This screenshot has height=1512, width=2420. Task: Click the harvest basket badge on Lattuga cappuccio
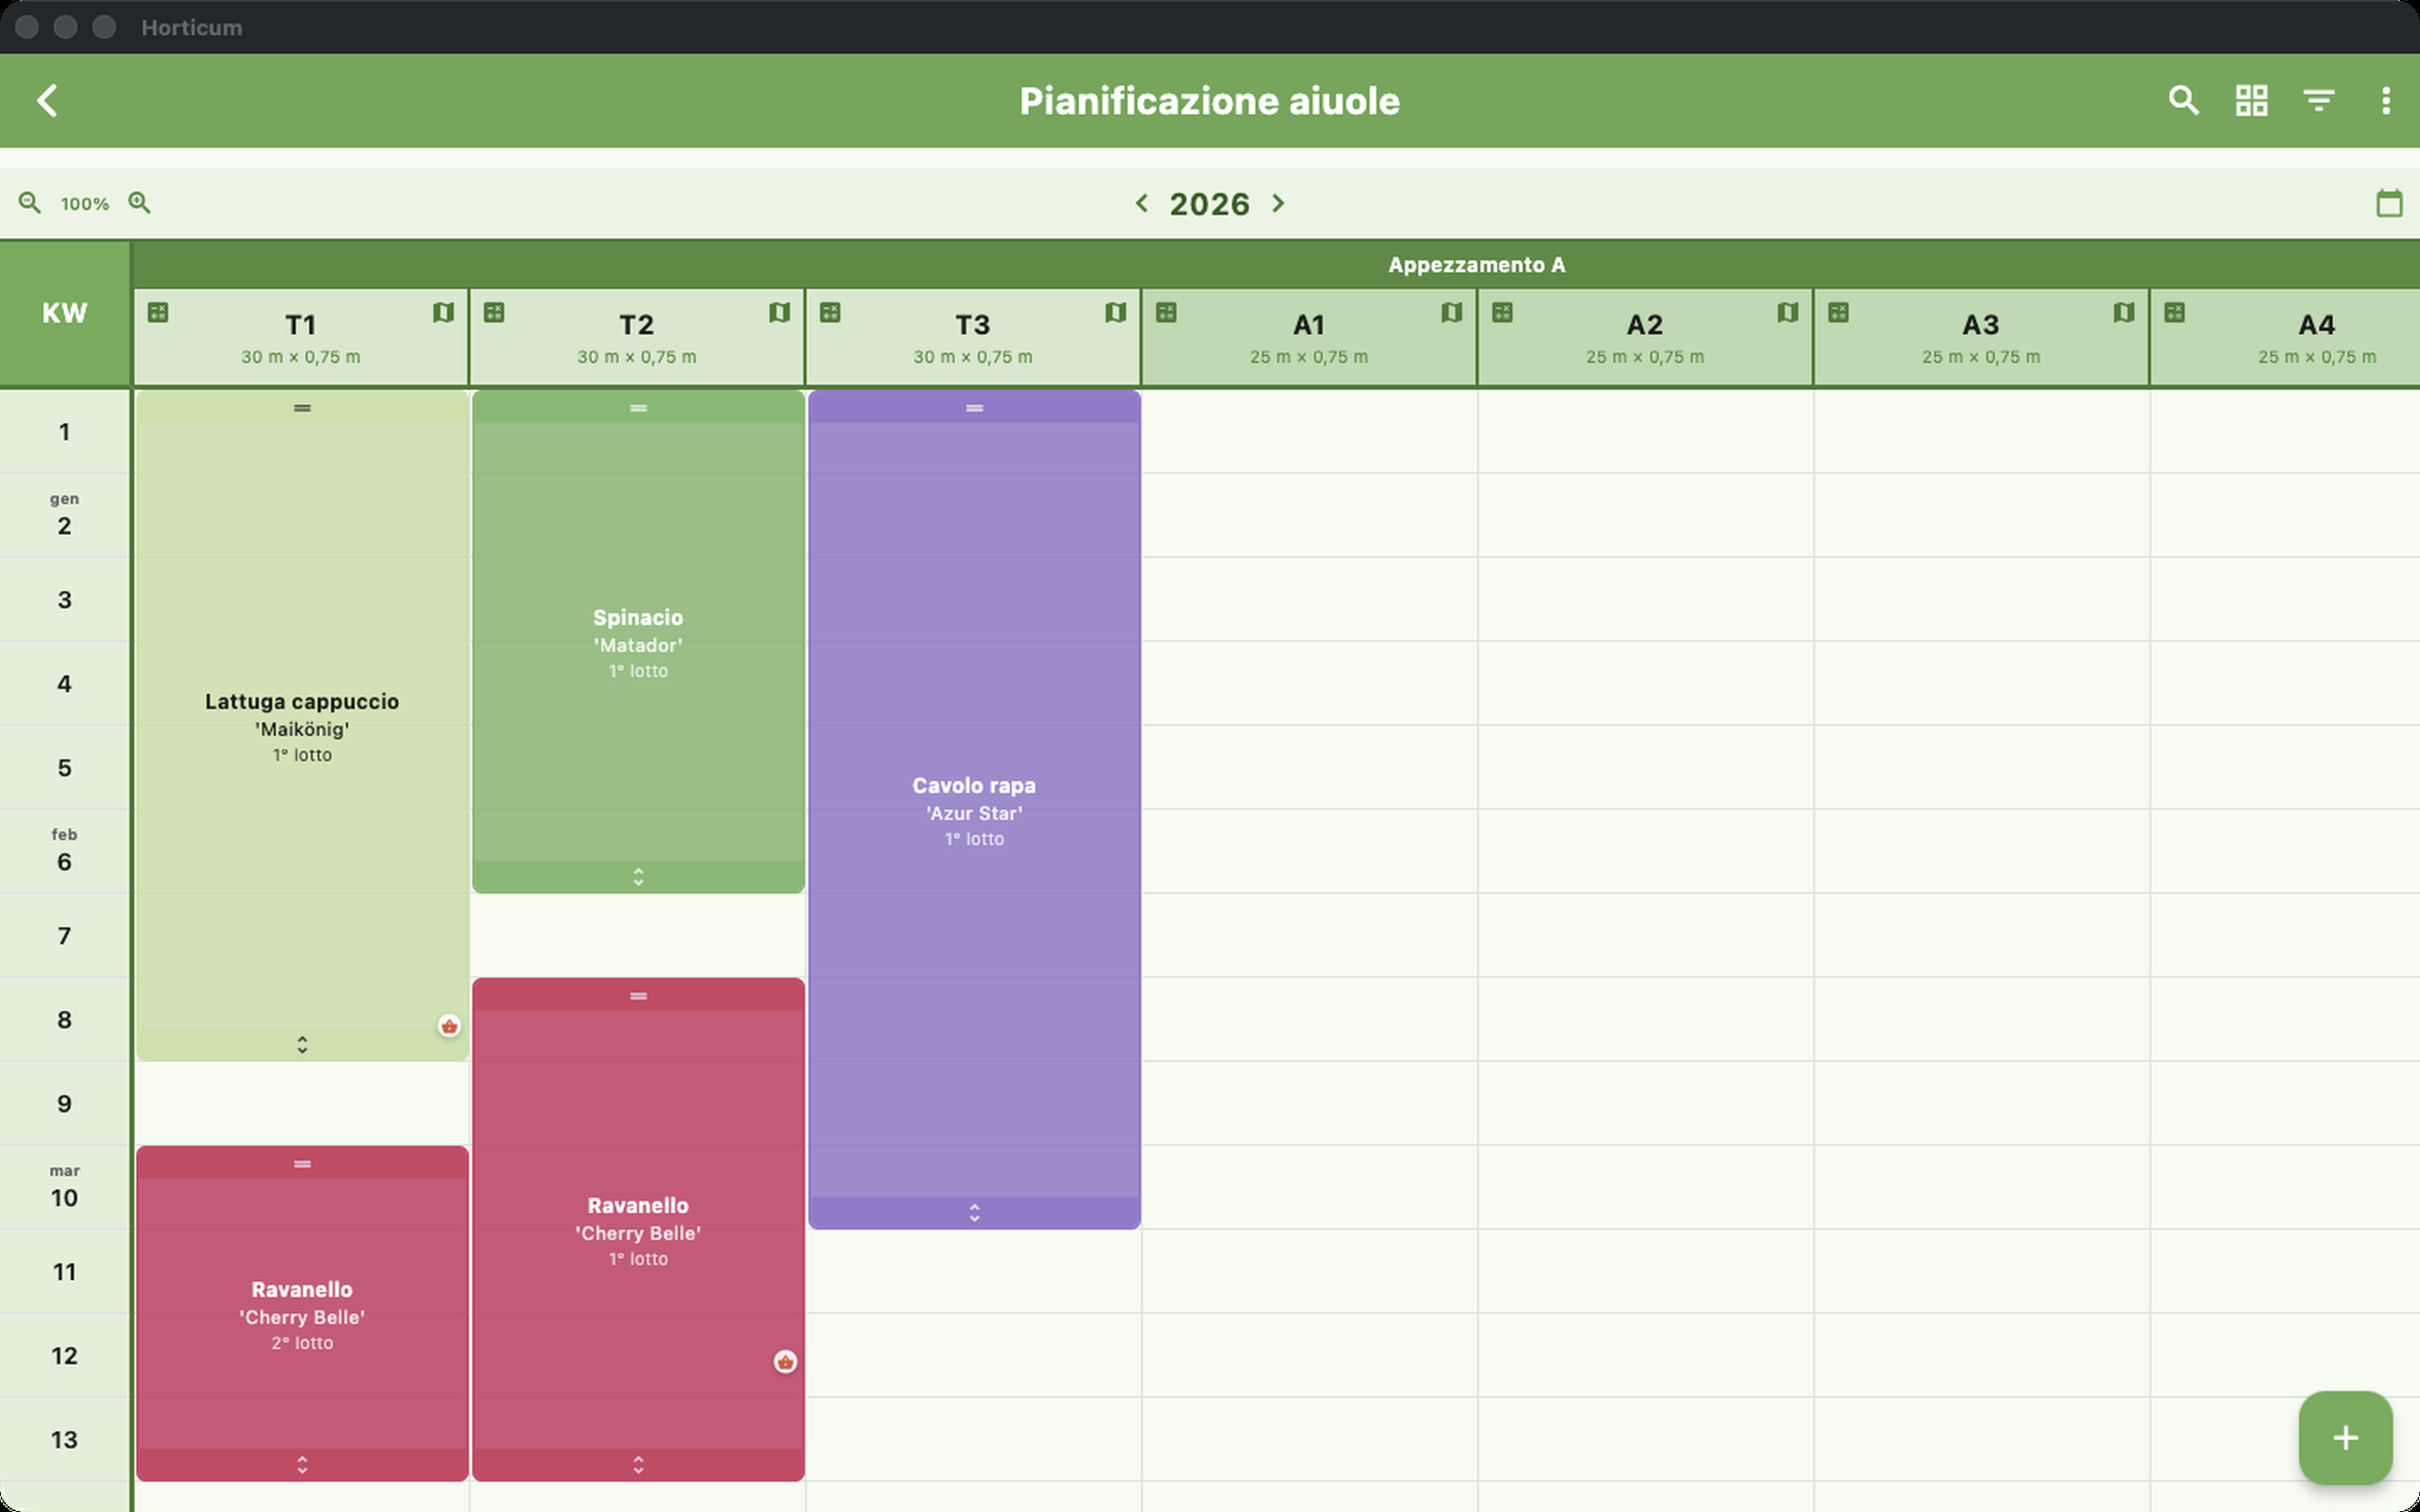tap(449, 1026)
